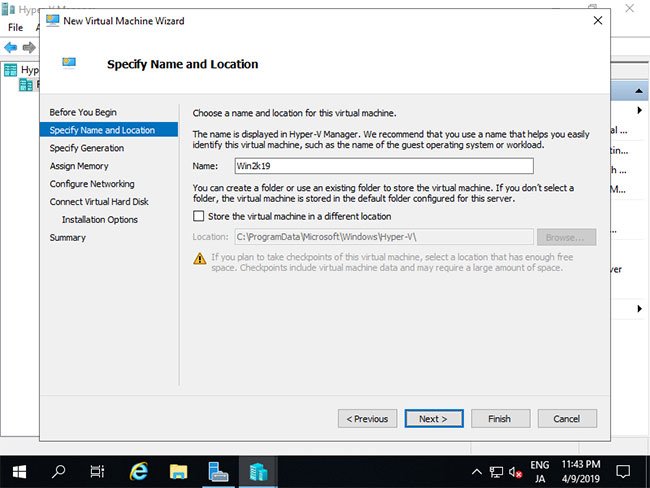
Task: Go to Before You Begin step
Action: pos(83,112)
